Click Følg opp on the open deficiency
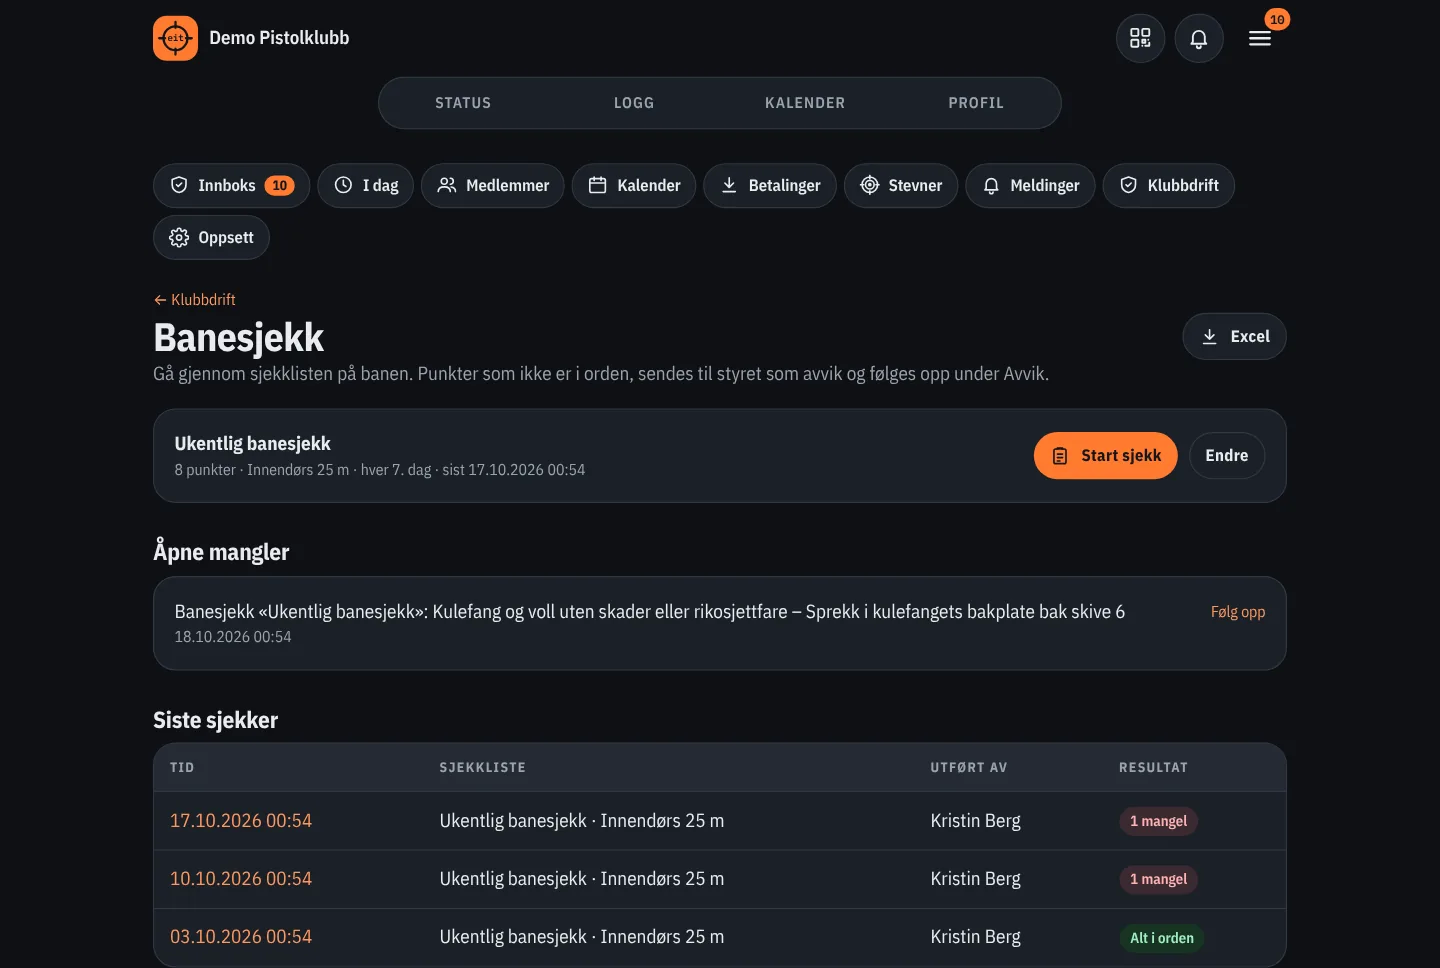Screen dimensions: 1440x968 coord(1238,612)
